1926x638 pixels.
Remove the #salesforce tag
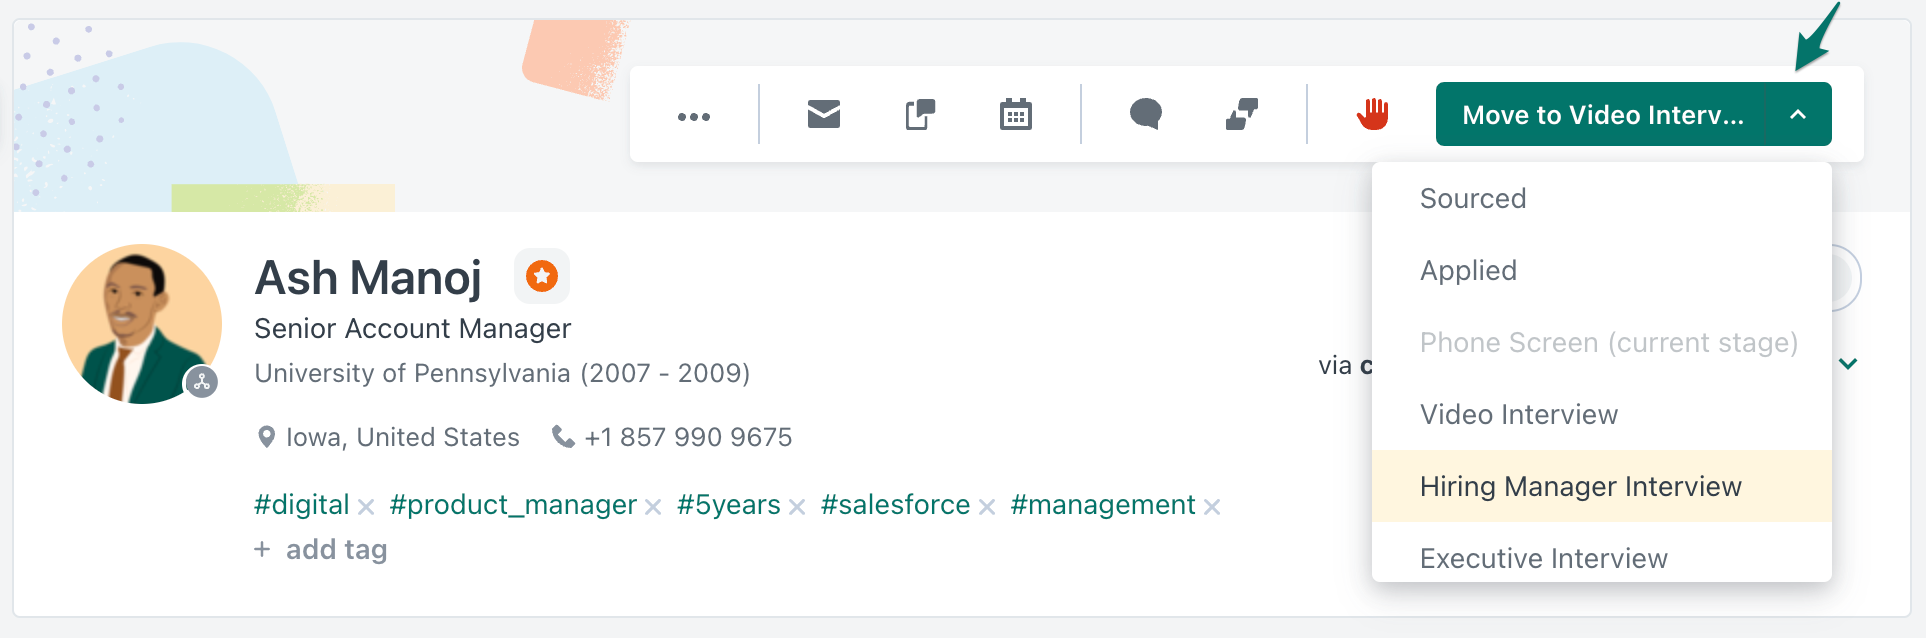coord(987,507)
